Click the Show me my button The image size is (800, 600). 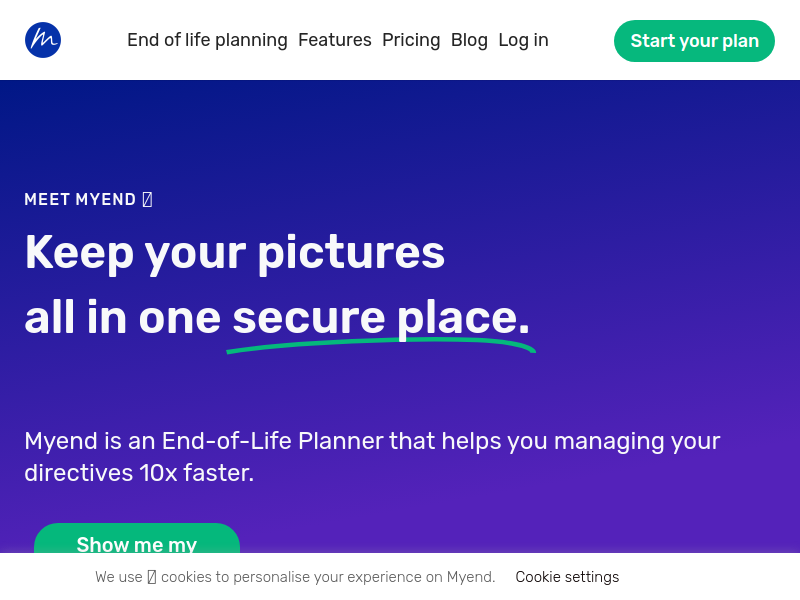(137, 538)
